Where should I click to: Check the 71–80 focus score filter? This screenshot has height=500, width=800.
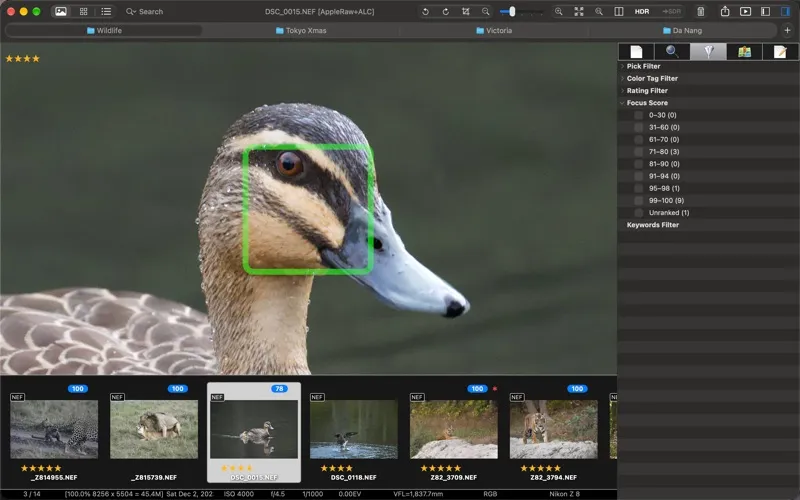click(638, 152)
